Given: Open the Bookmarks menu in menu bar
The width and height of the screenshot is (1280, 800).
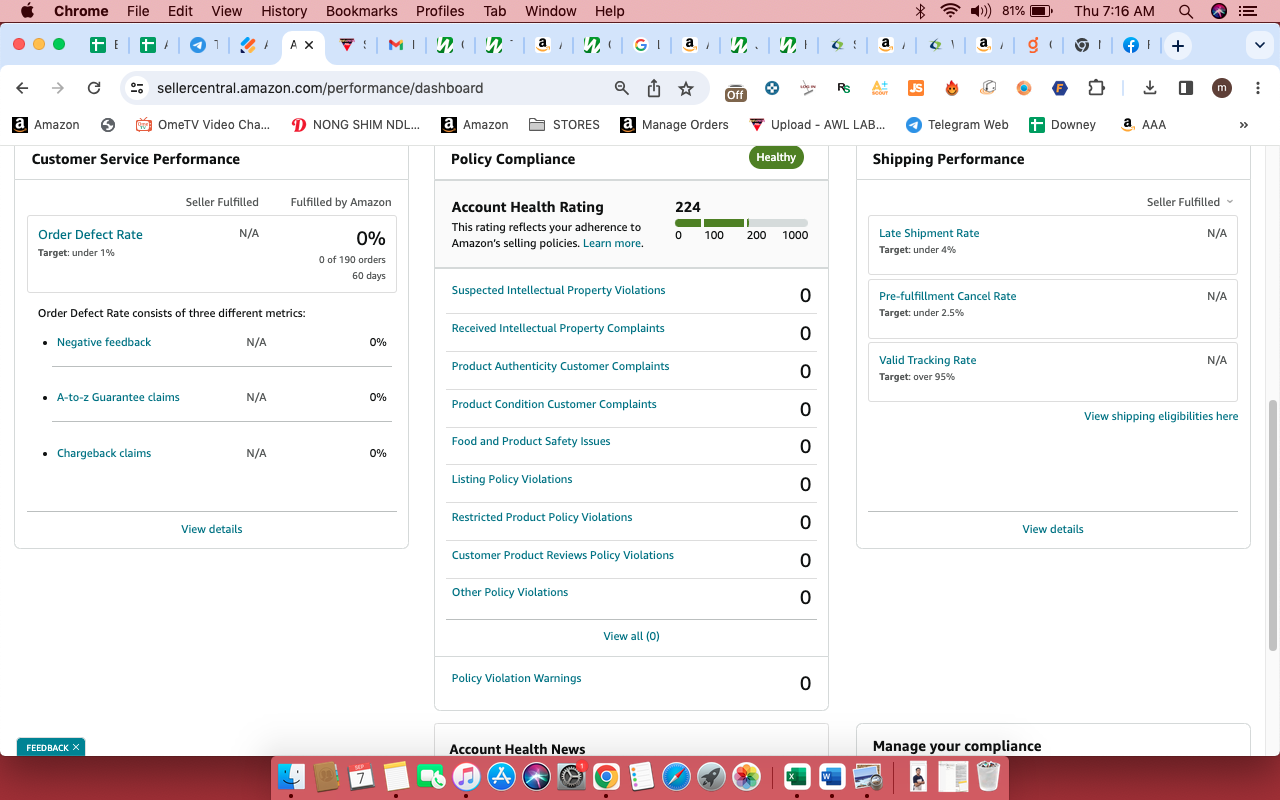Looking at the screenshot, I should tap(362, 11).
